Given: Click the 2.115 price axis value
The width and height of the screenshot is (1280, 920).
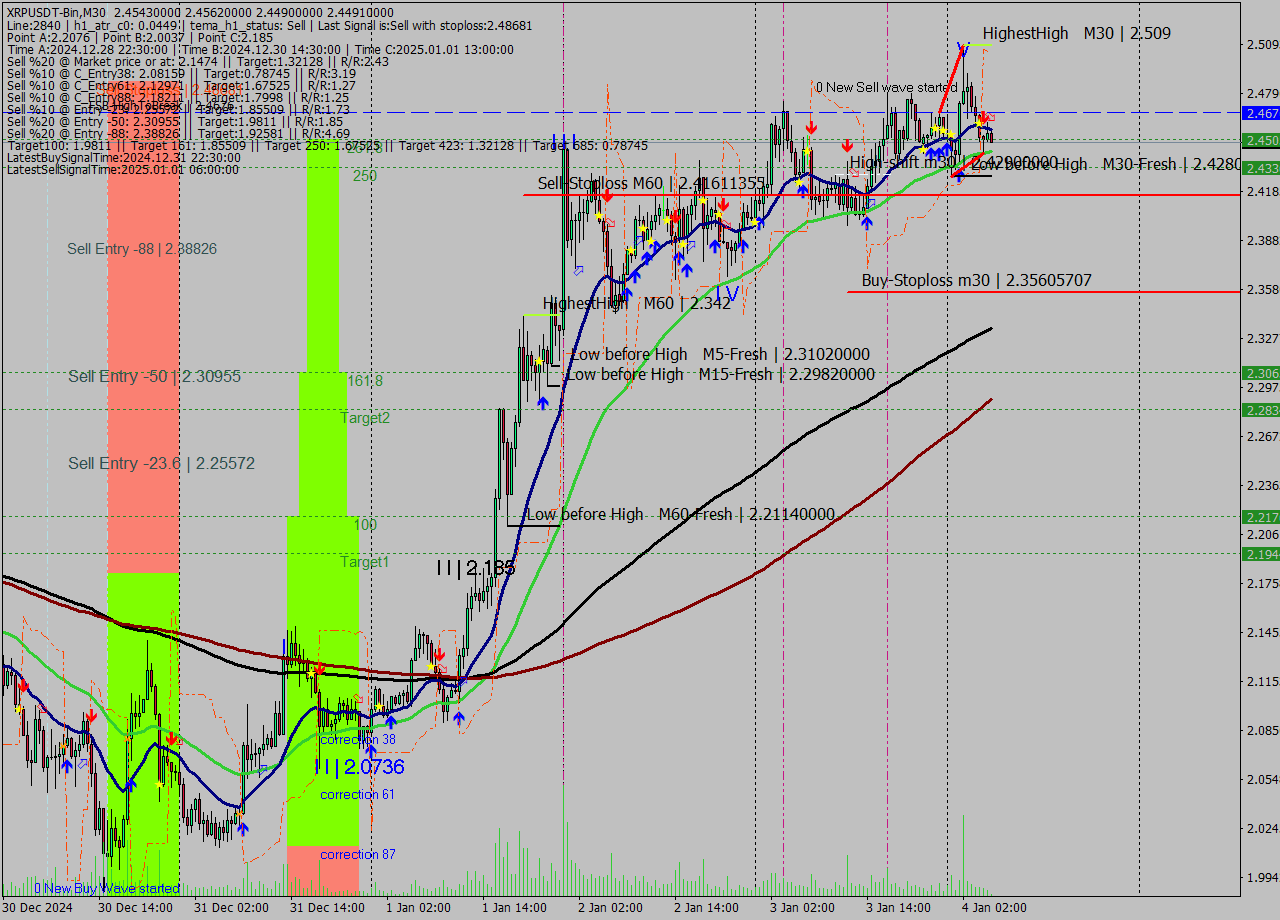Looking at the screenshot, I should [x=1262, y=681].
